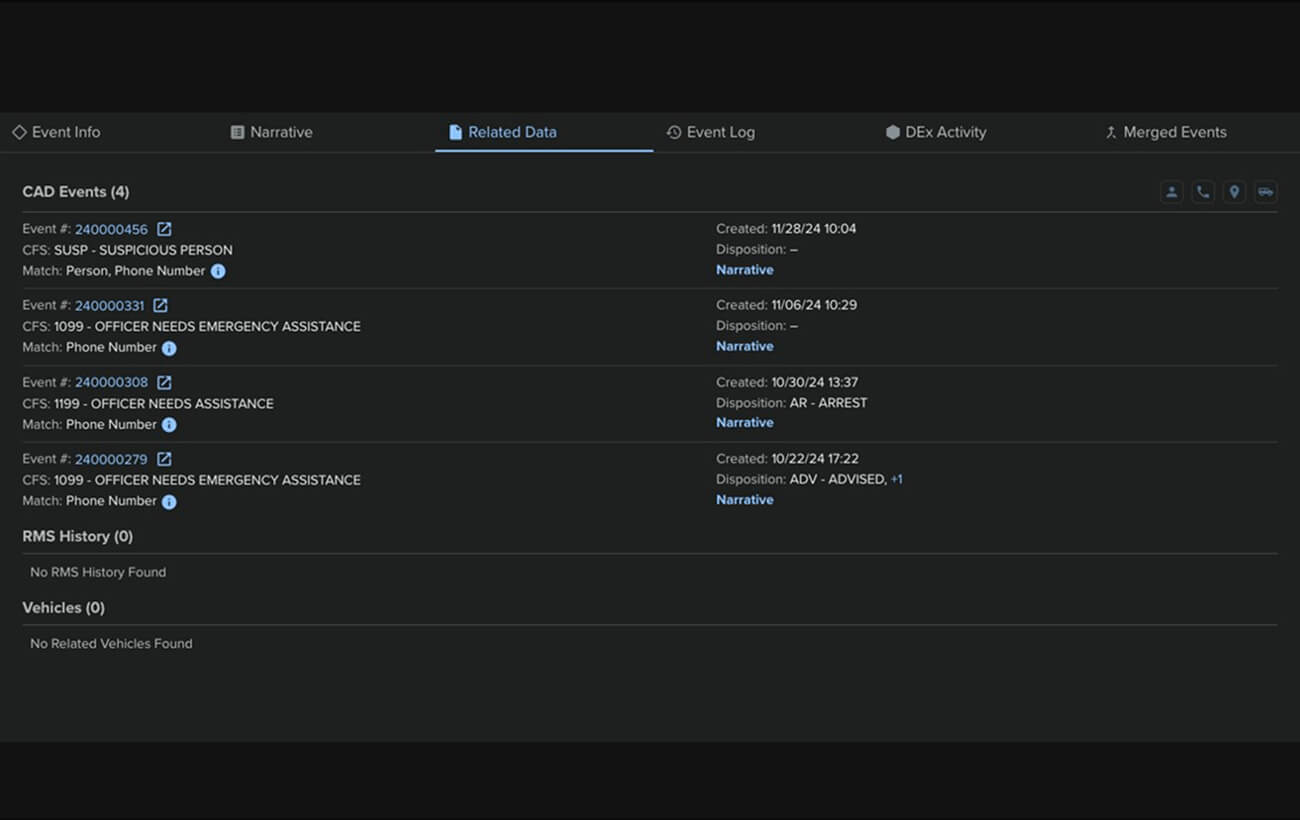Click info icon for event 240000308 match
1300x820 pixels.
(x=168, y=425)
